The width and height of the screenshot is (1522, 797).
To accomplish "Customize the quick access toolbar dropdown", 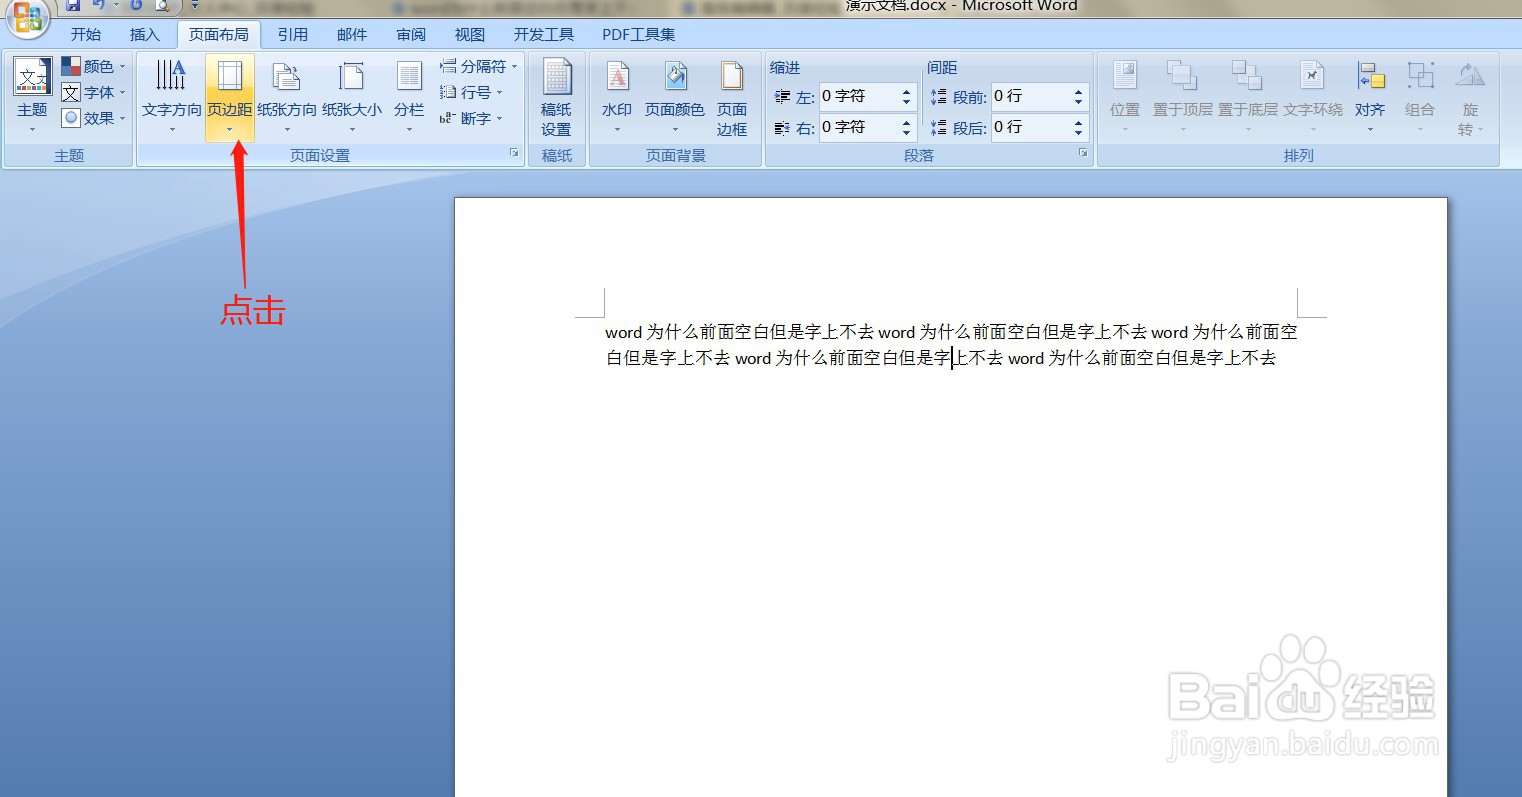I will 195,6.
